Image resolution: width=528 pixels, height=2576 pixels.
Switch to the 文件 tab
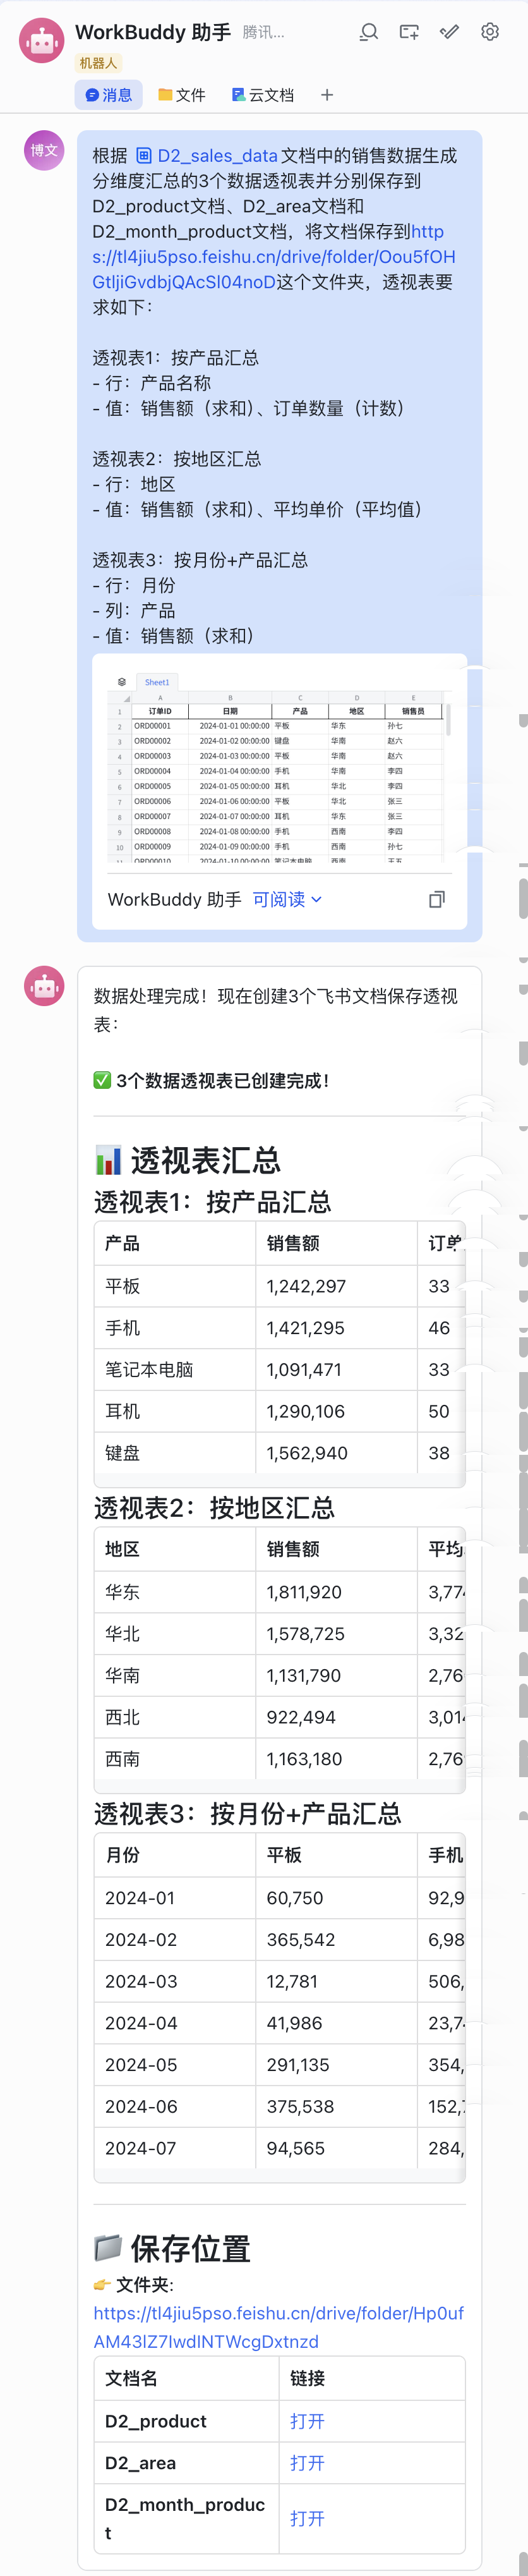(x=182, y=95)
